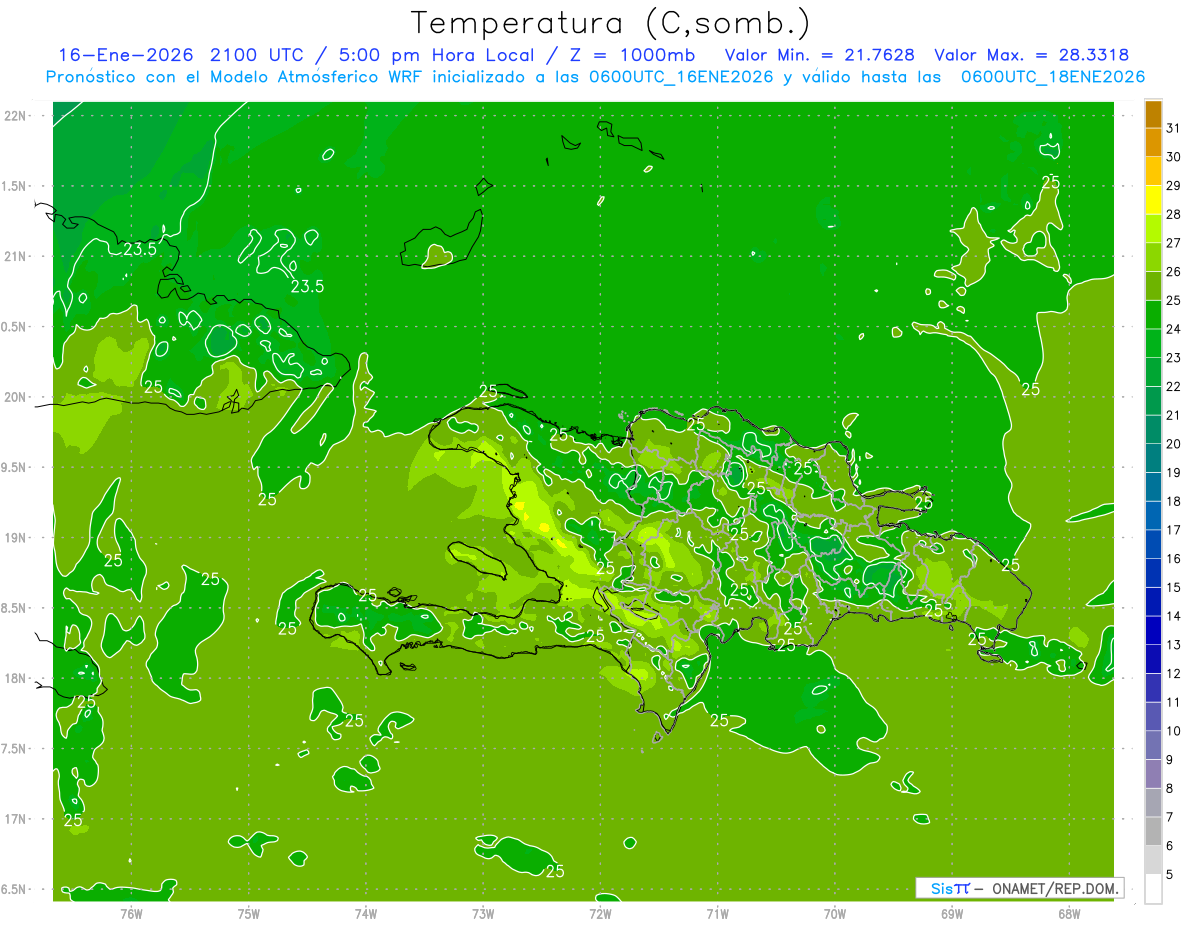Screen dimensions: 1200x927
Task: Click the '69W' longitude axis label
Action: coord(952,913)
